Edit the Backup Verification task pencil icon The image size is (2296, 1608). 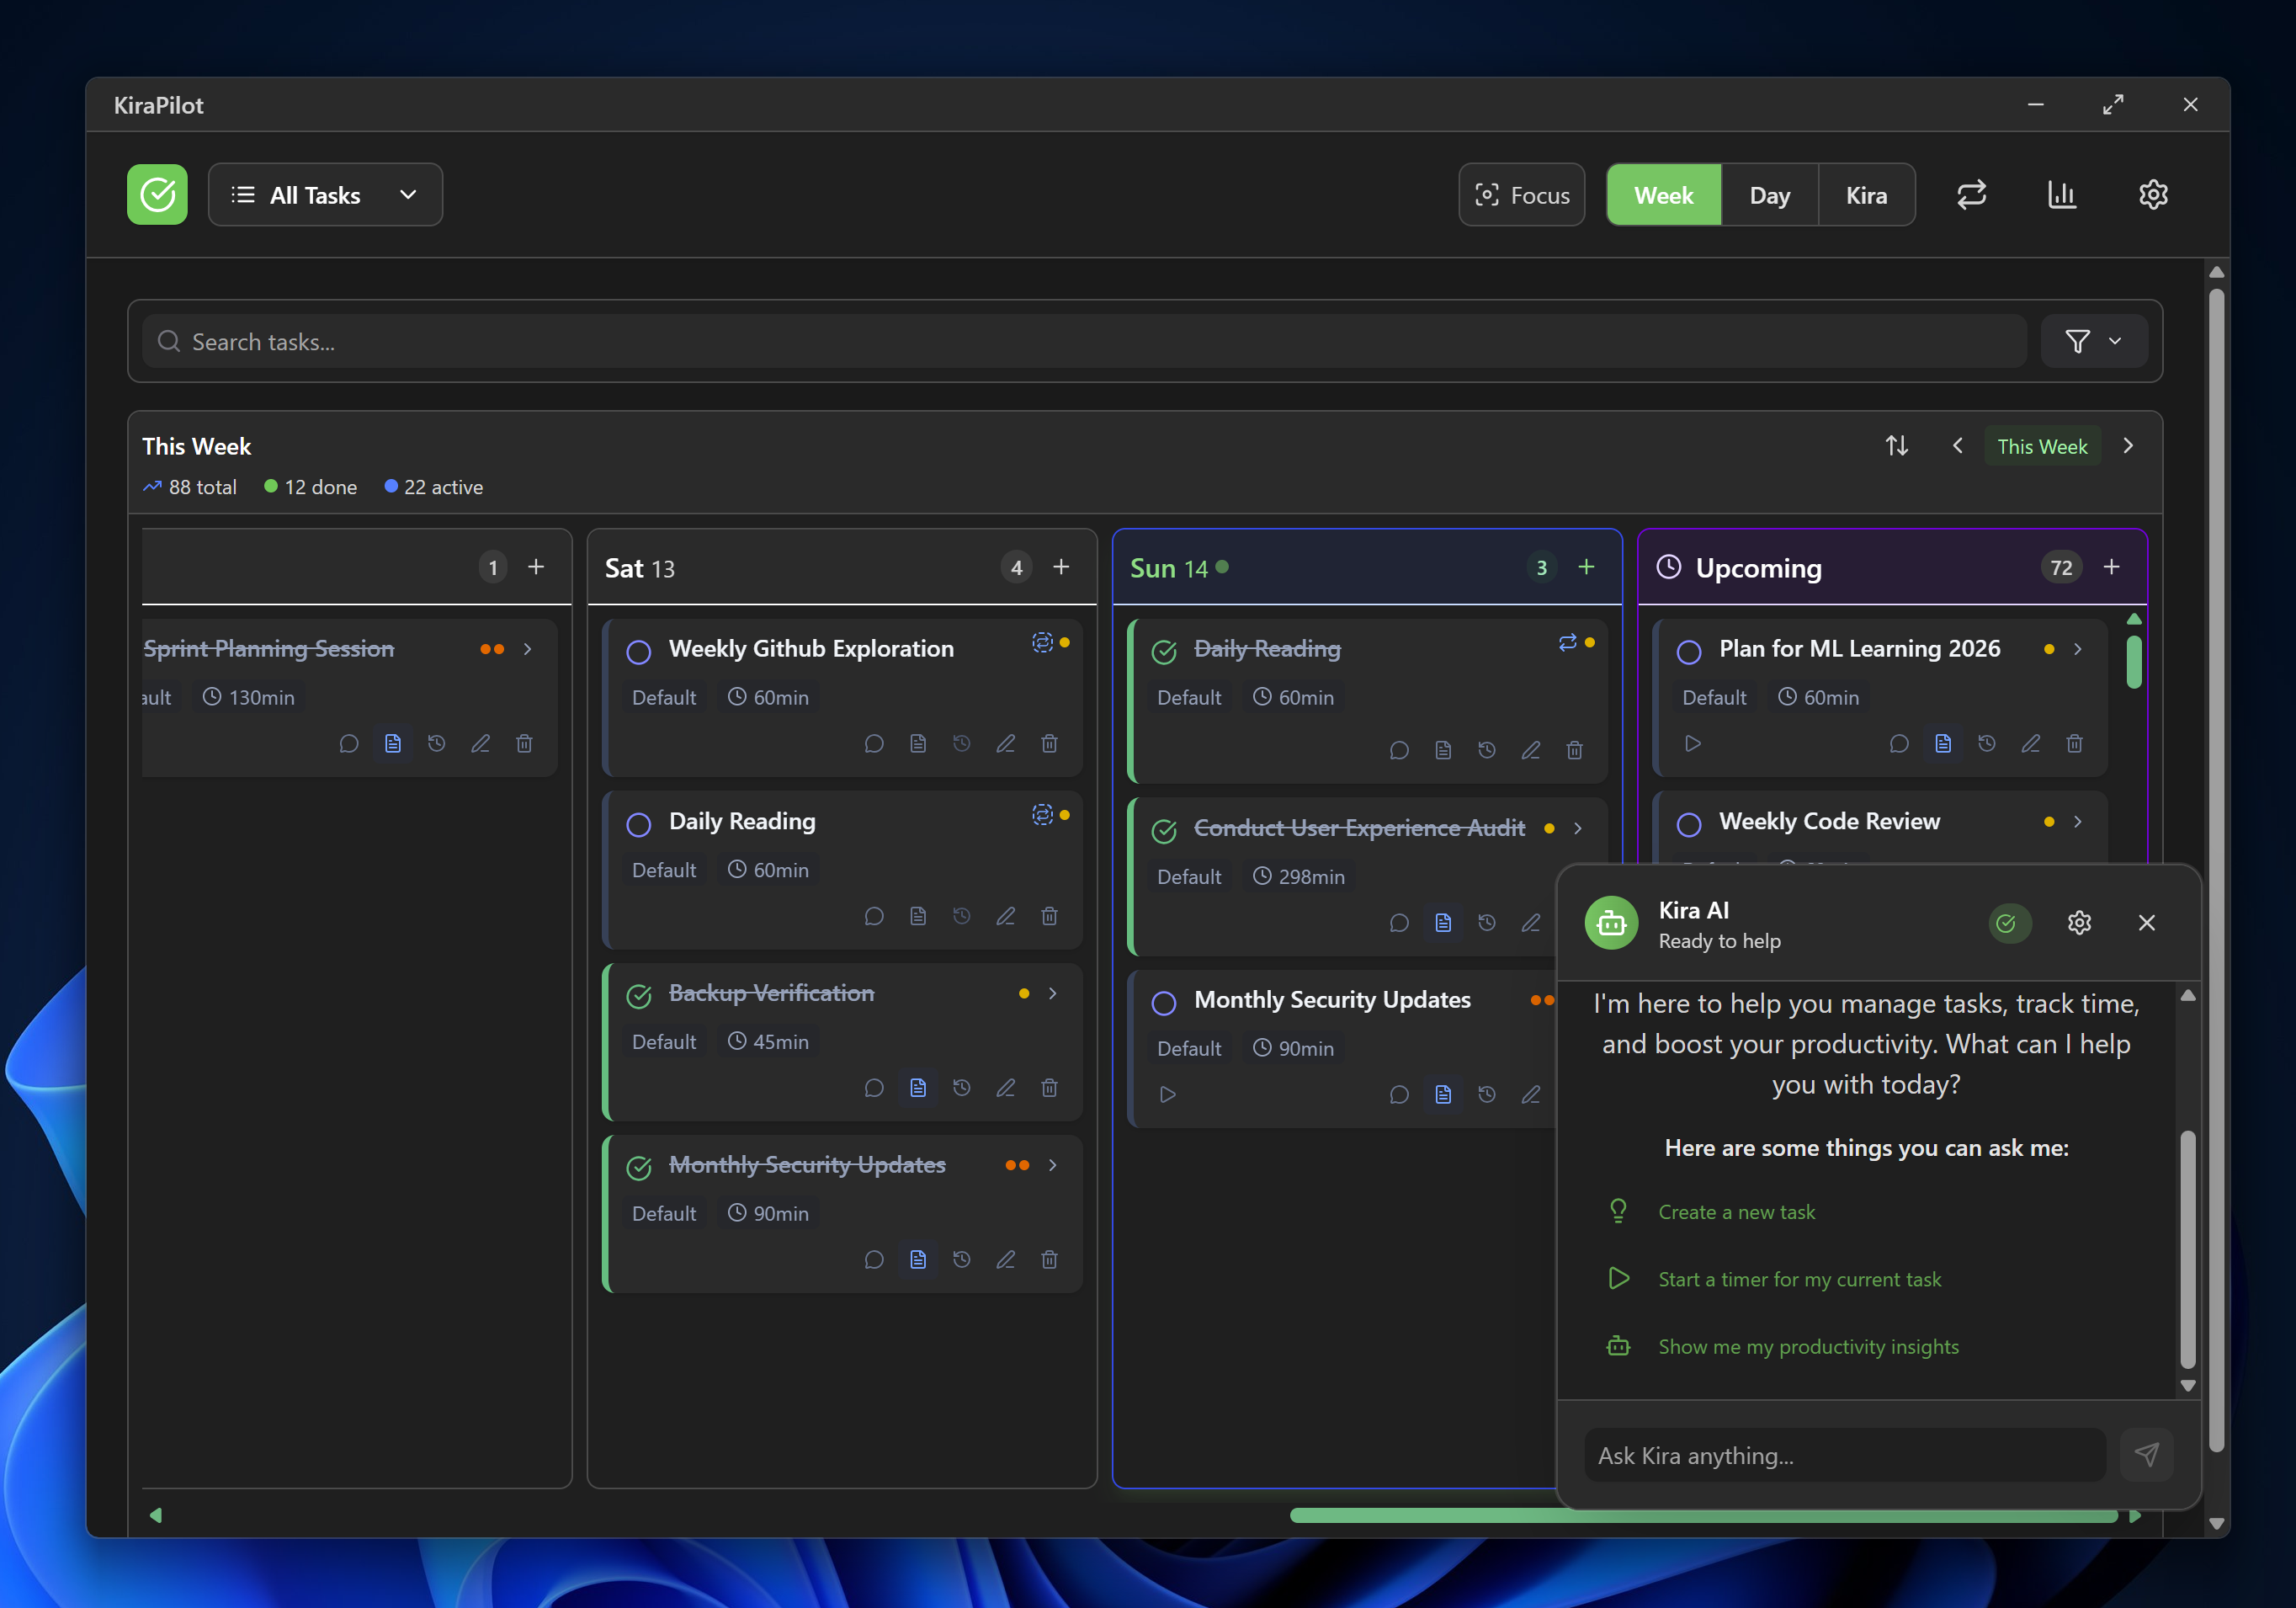1005,1088
